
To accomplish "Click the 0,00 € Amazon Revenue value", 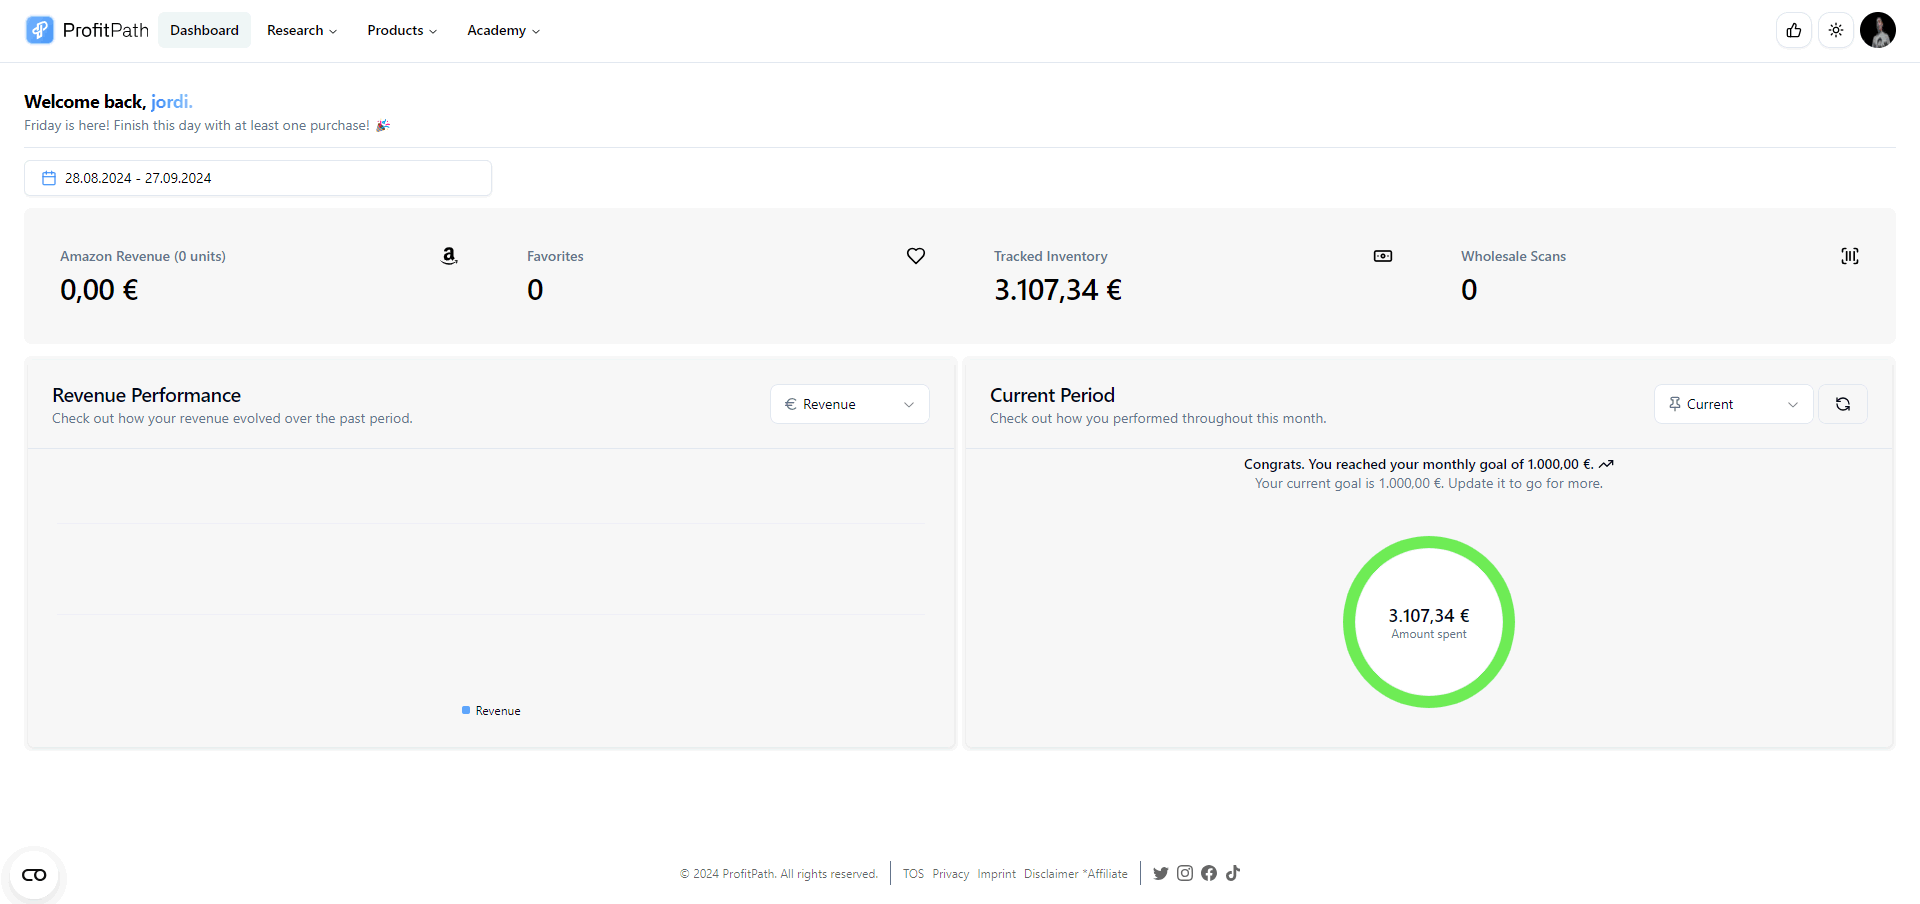I will [x=99, y=290].
